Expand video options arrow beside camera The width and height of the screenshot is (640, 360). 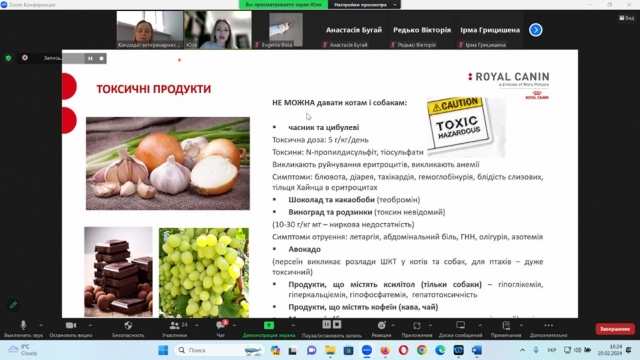pos(90,325)
